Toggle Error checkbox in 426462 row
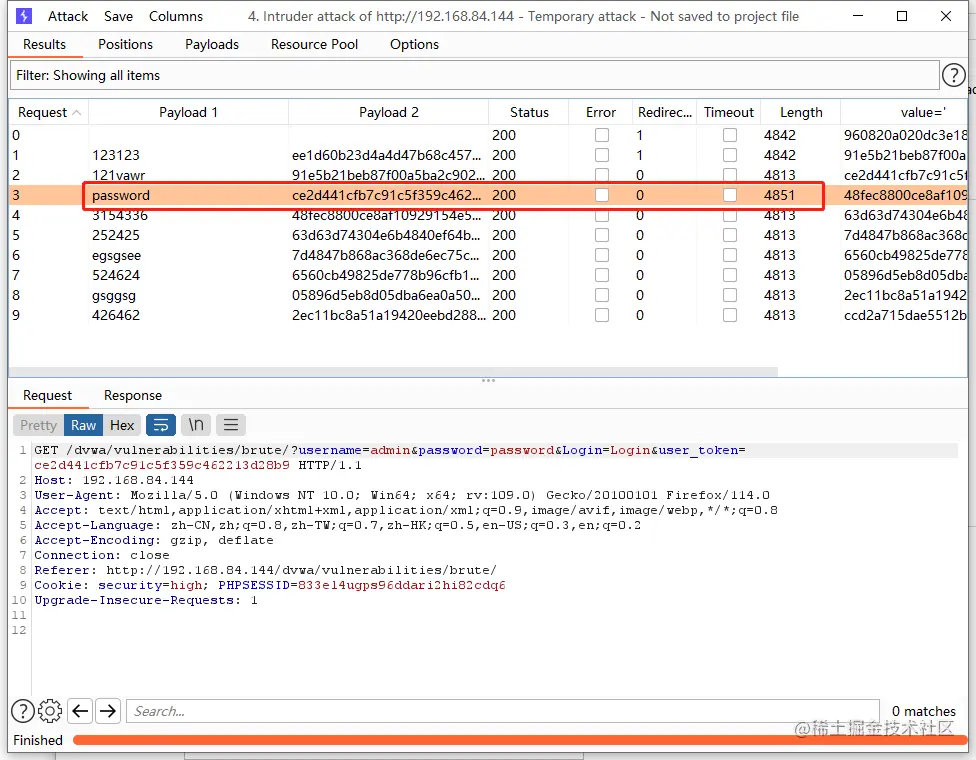Screen dimensions: 976x760 601,315
